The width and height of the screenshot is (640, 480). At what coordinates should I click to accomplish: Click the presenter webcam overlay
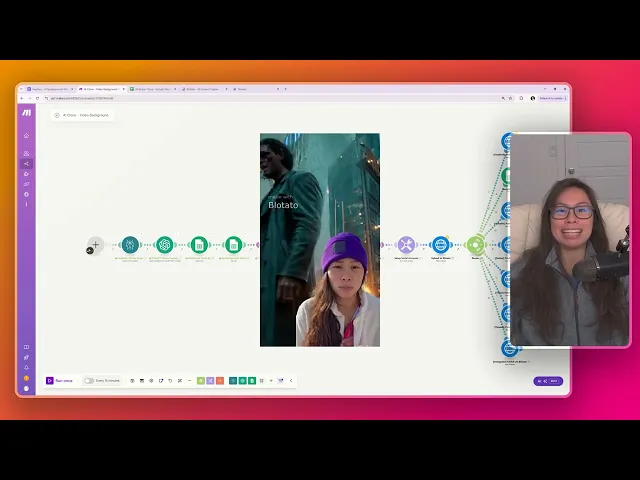tap(570, 240)
